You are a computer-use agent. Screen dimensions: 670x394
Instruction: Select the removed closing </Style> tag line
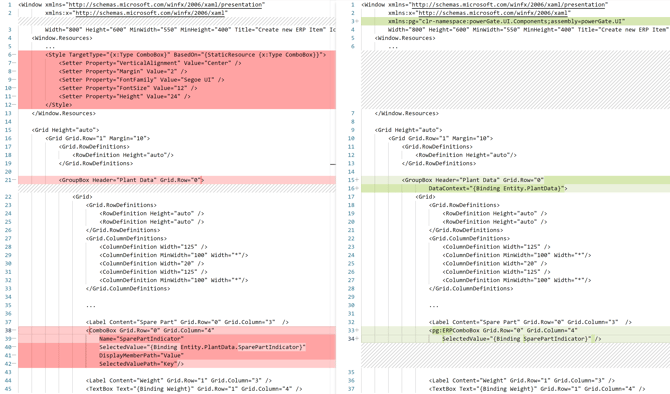point(177,105)
